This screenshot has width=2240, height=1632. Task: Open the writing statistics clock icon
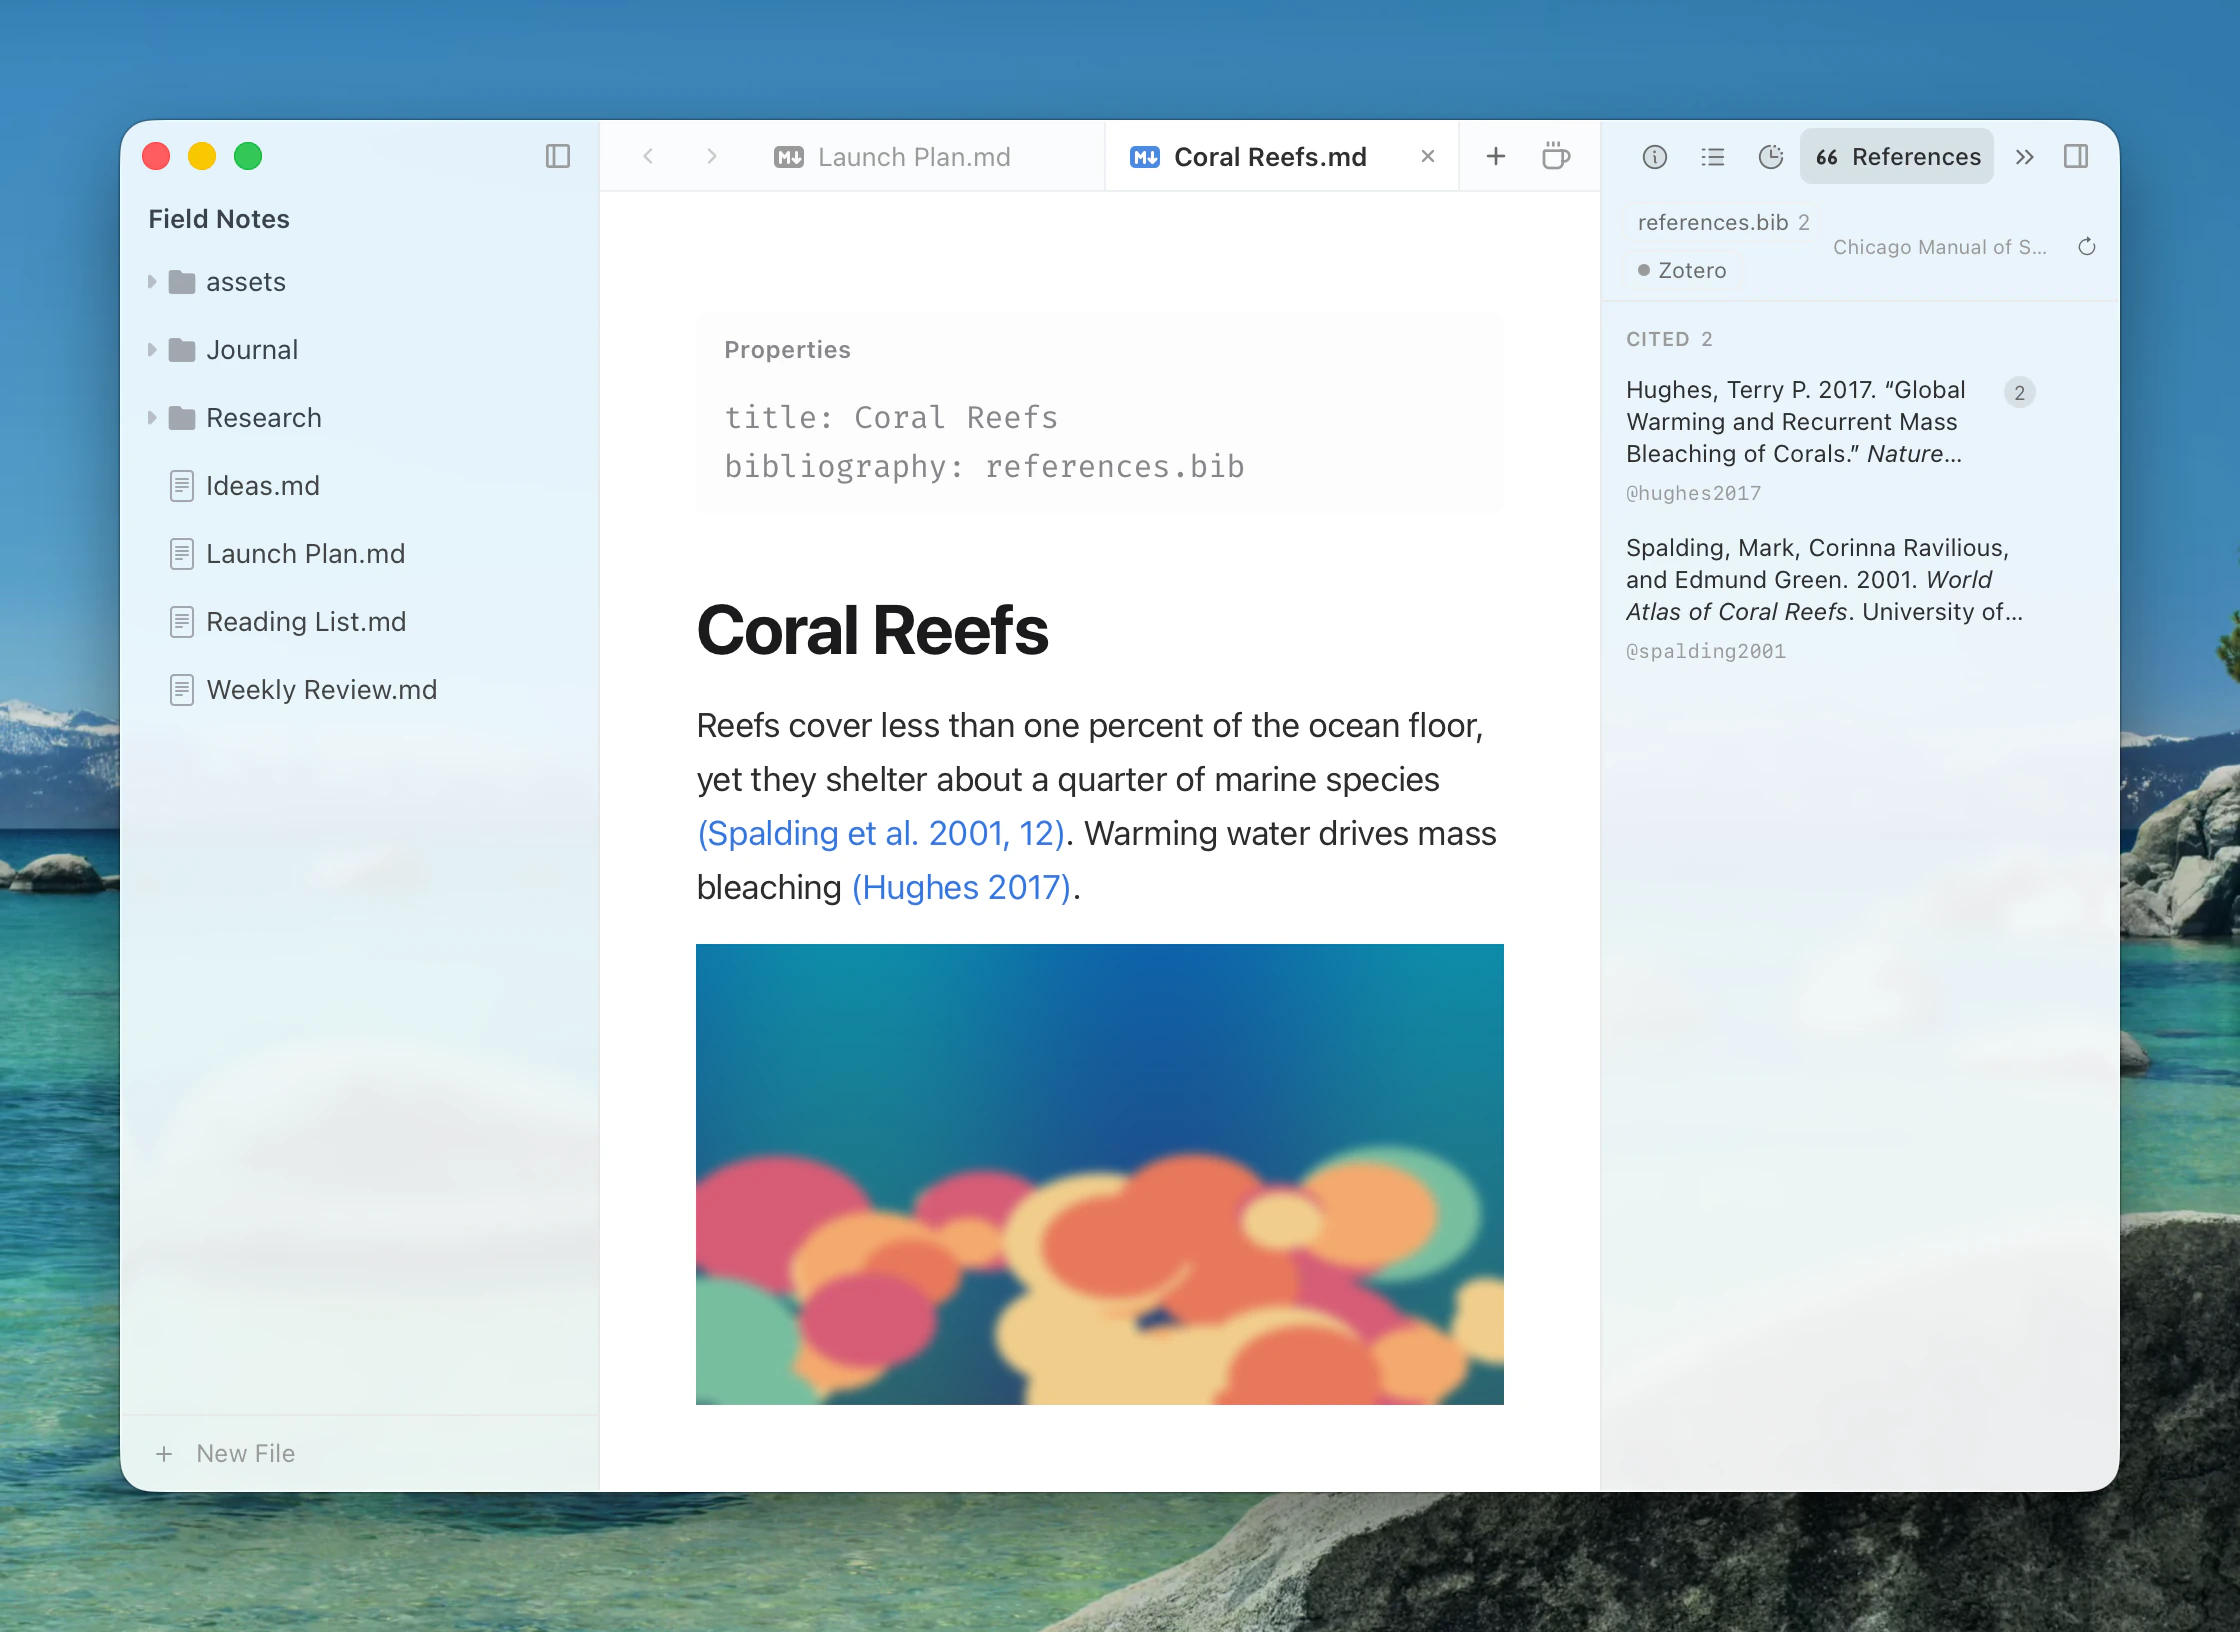click(x=1771, y=157)
